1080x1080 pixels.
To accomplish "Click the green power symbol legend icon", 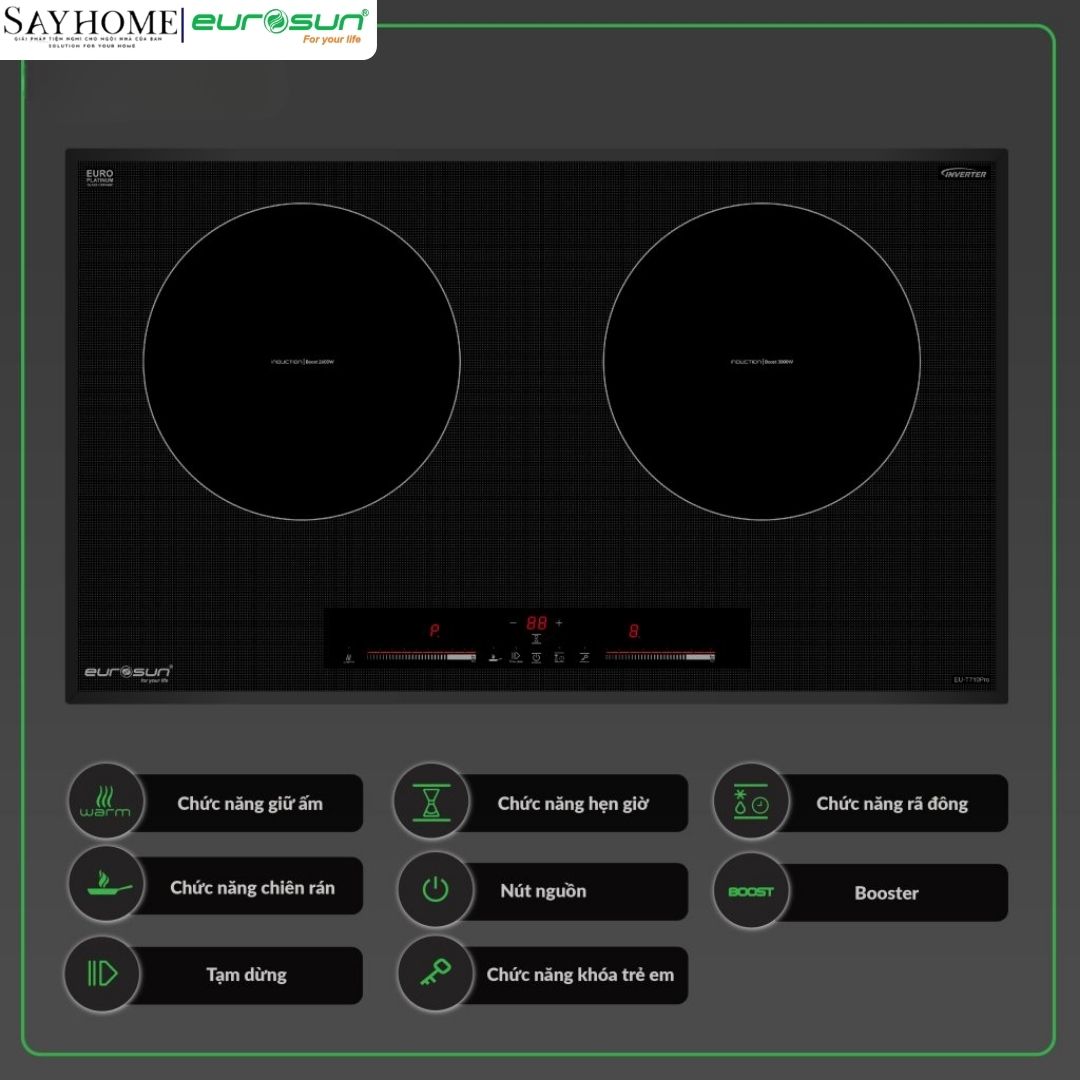I will (435, 890).
